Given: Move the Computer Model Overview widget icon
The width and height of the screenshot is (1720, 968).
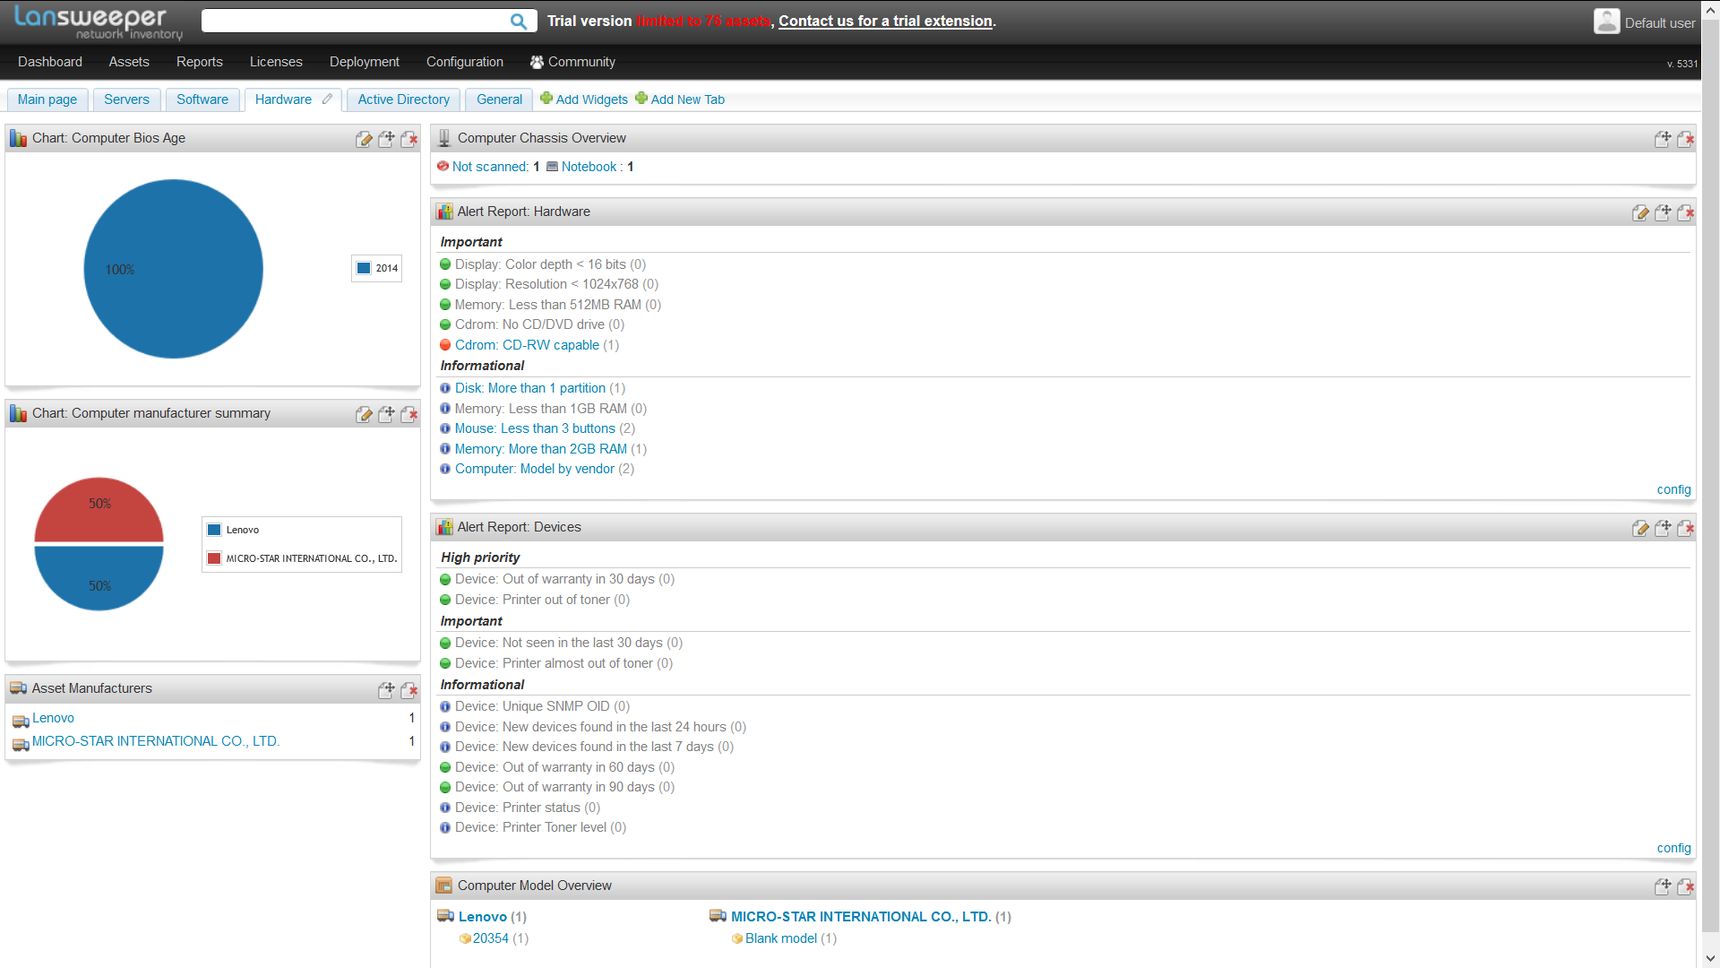Looking at the screenshot, I should (x=1662, y=886).
